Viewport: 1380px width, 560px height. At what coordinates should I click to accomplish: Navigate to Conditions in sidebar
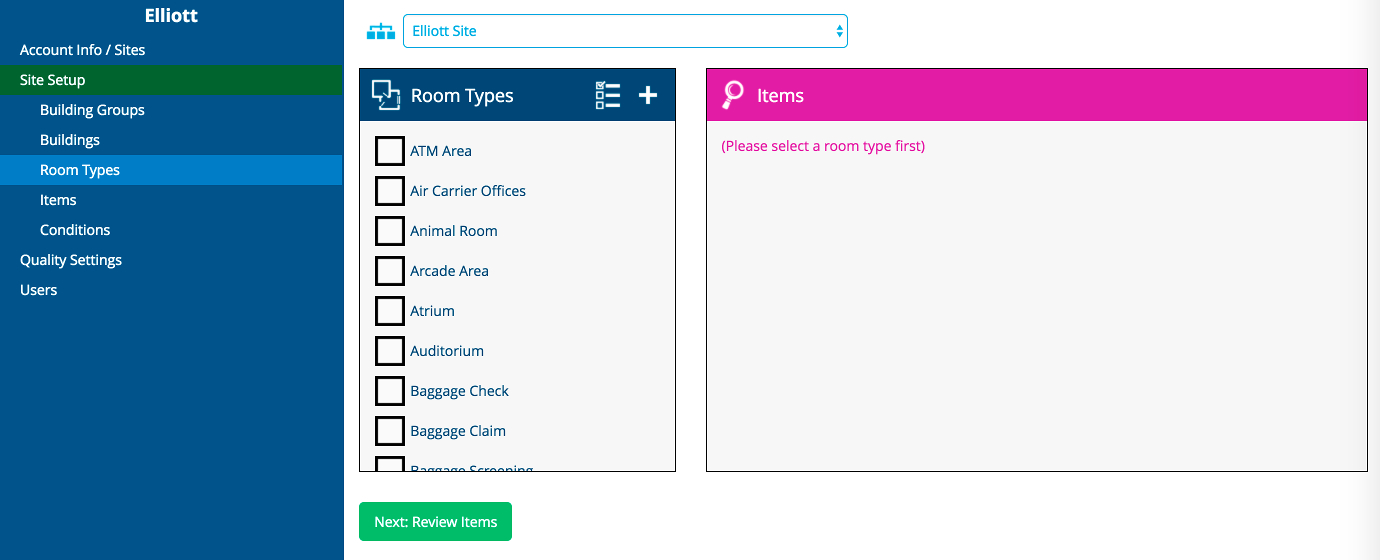[x=75, y=230]
